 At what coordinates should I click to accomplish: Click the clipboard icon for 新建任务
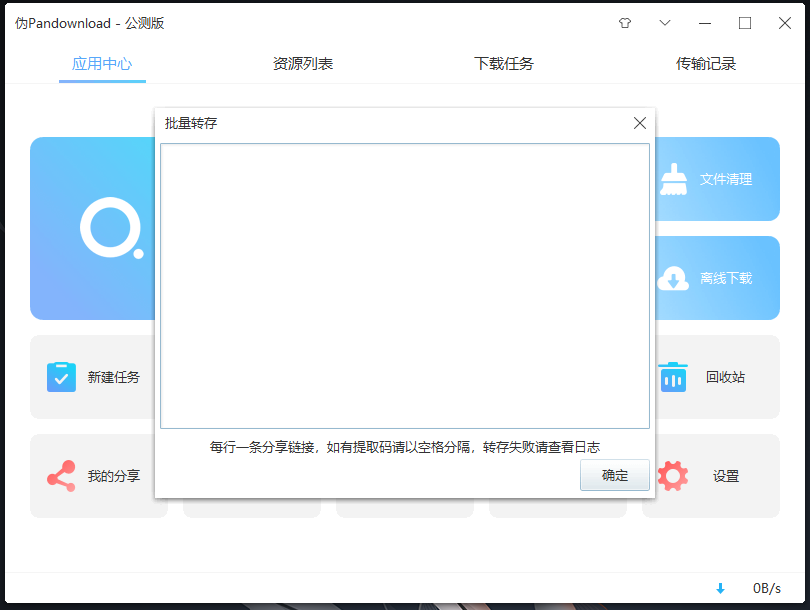point(61,377)
